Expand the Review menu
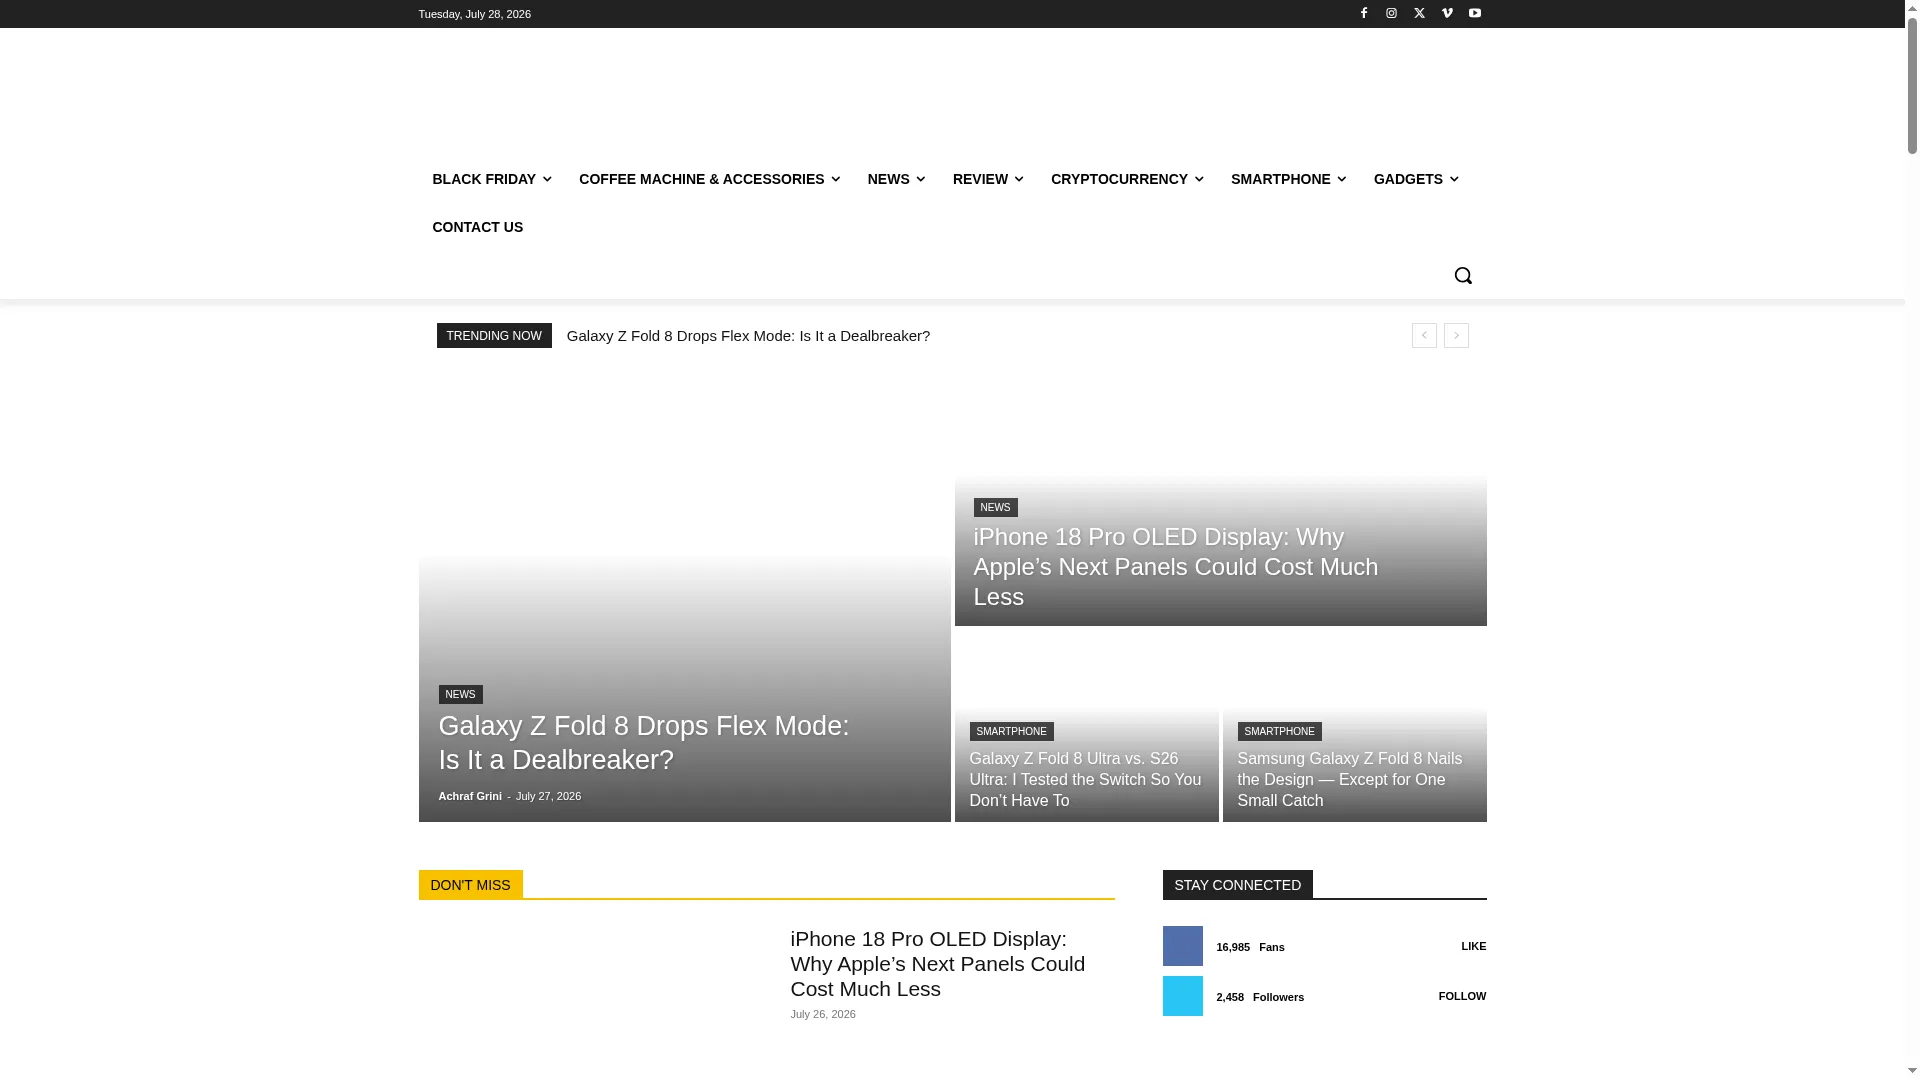 (x=987, y=179)
